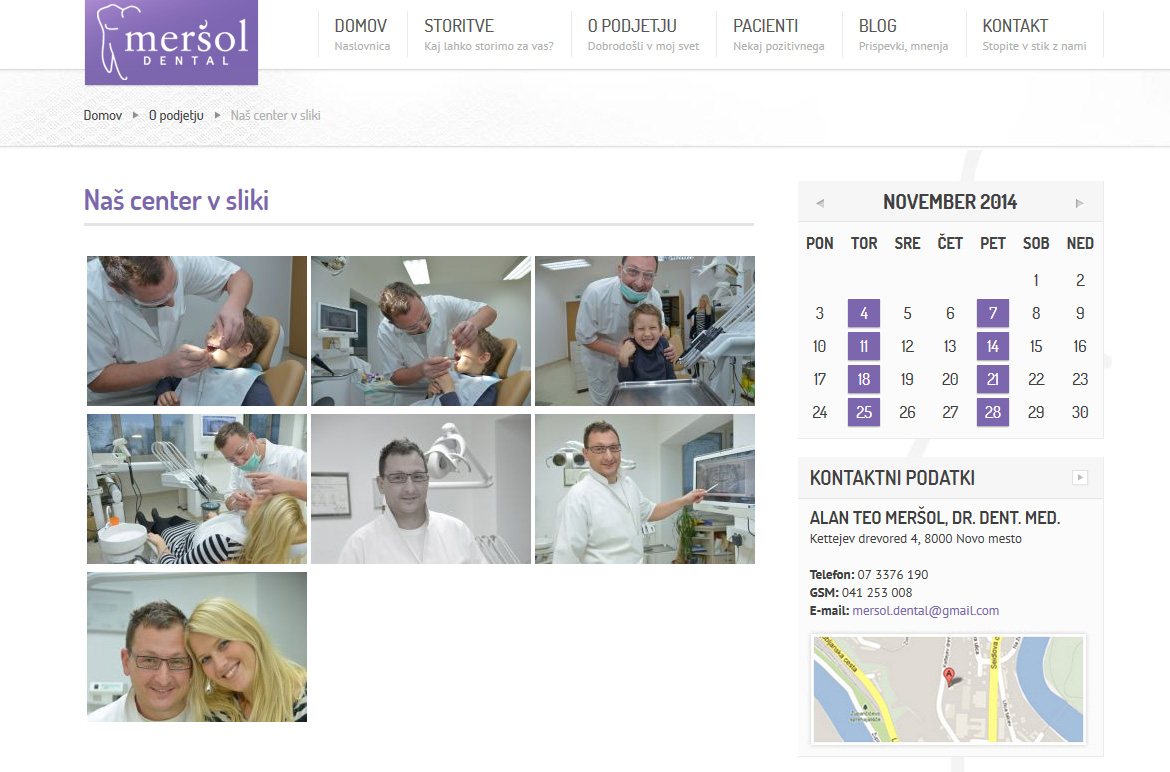Select November 4 on the calendar
The image size is (1170, 772).
point(864,313)
